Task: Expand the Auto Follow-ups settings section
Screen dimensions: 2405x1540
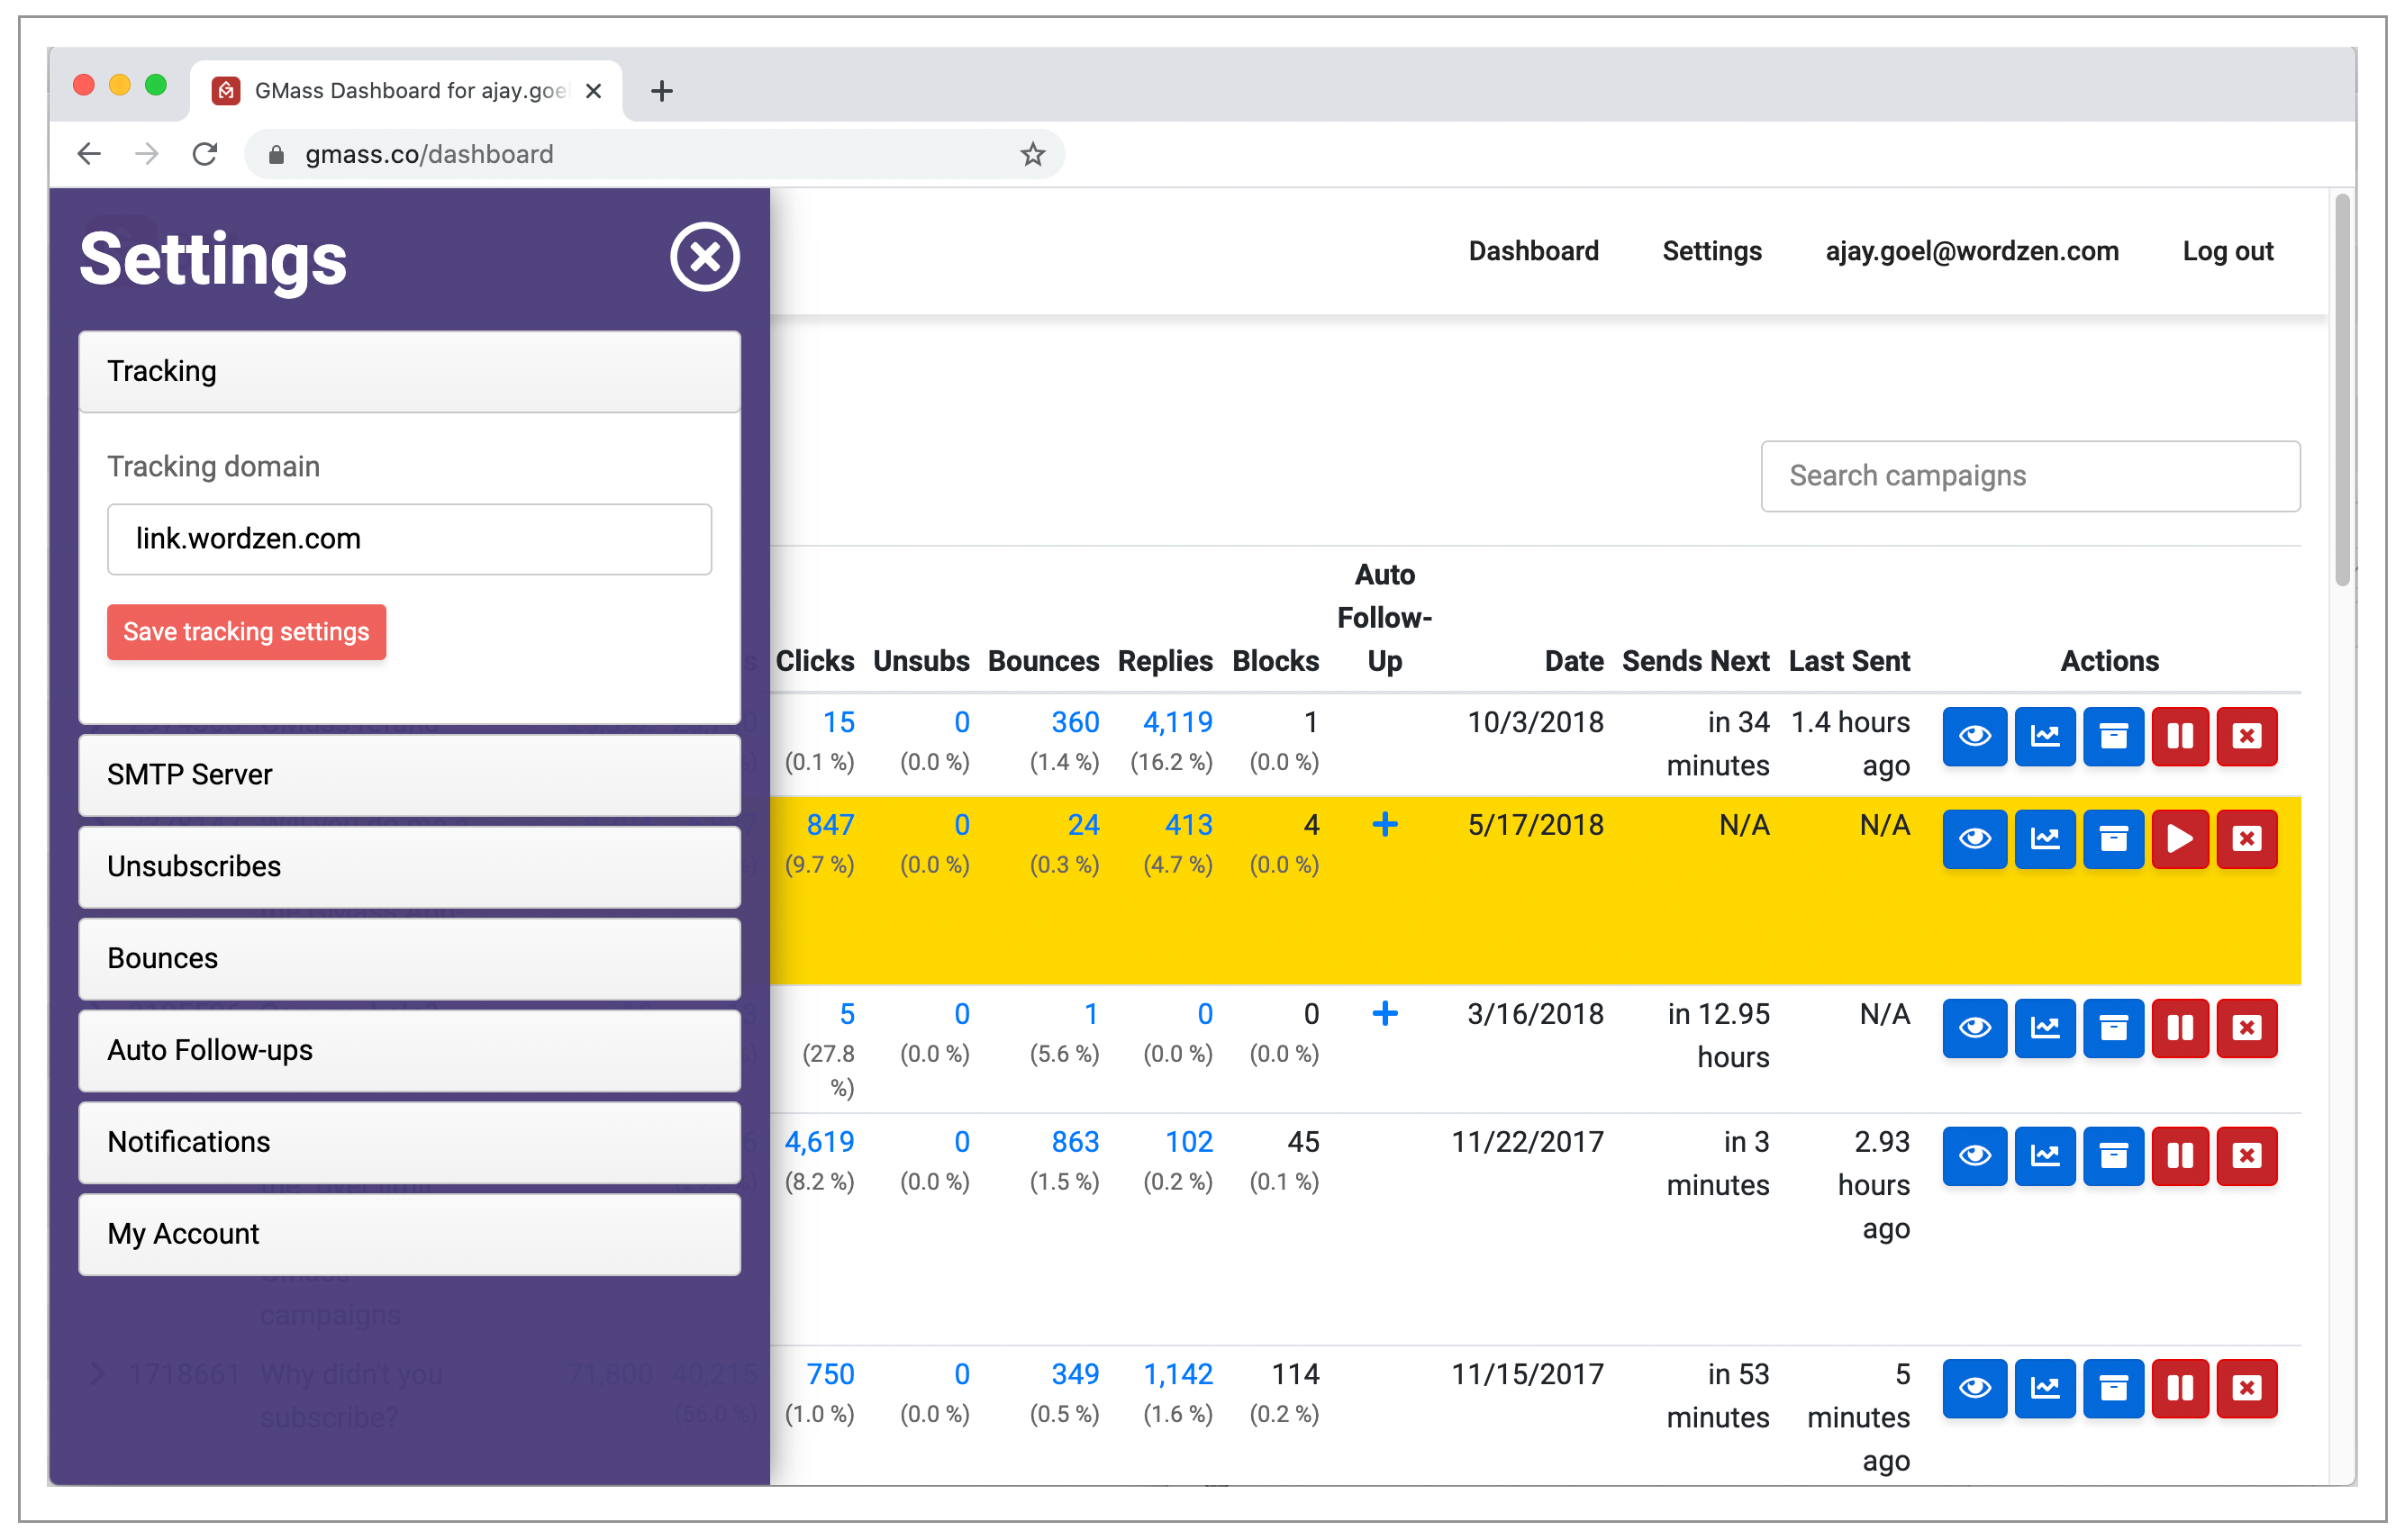Action: coord(409,1050)
